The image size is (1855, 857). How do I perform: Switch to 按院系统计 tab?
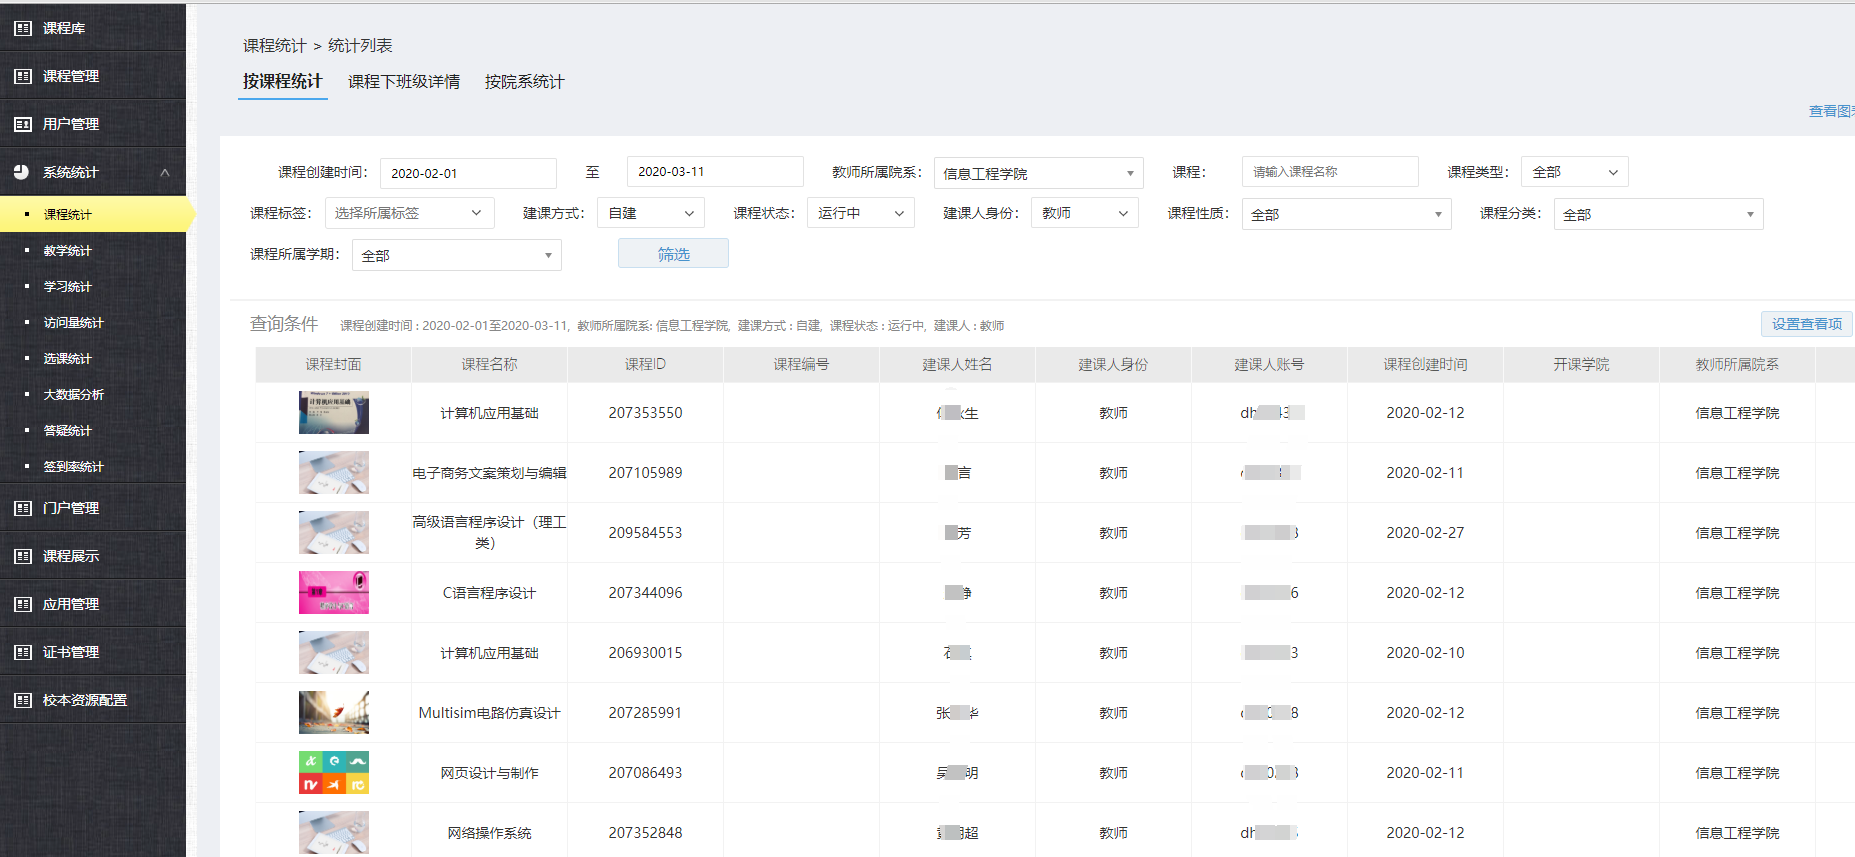[x=524, y=82]
